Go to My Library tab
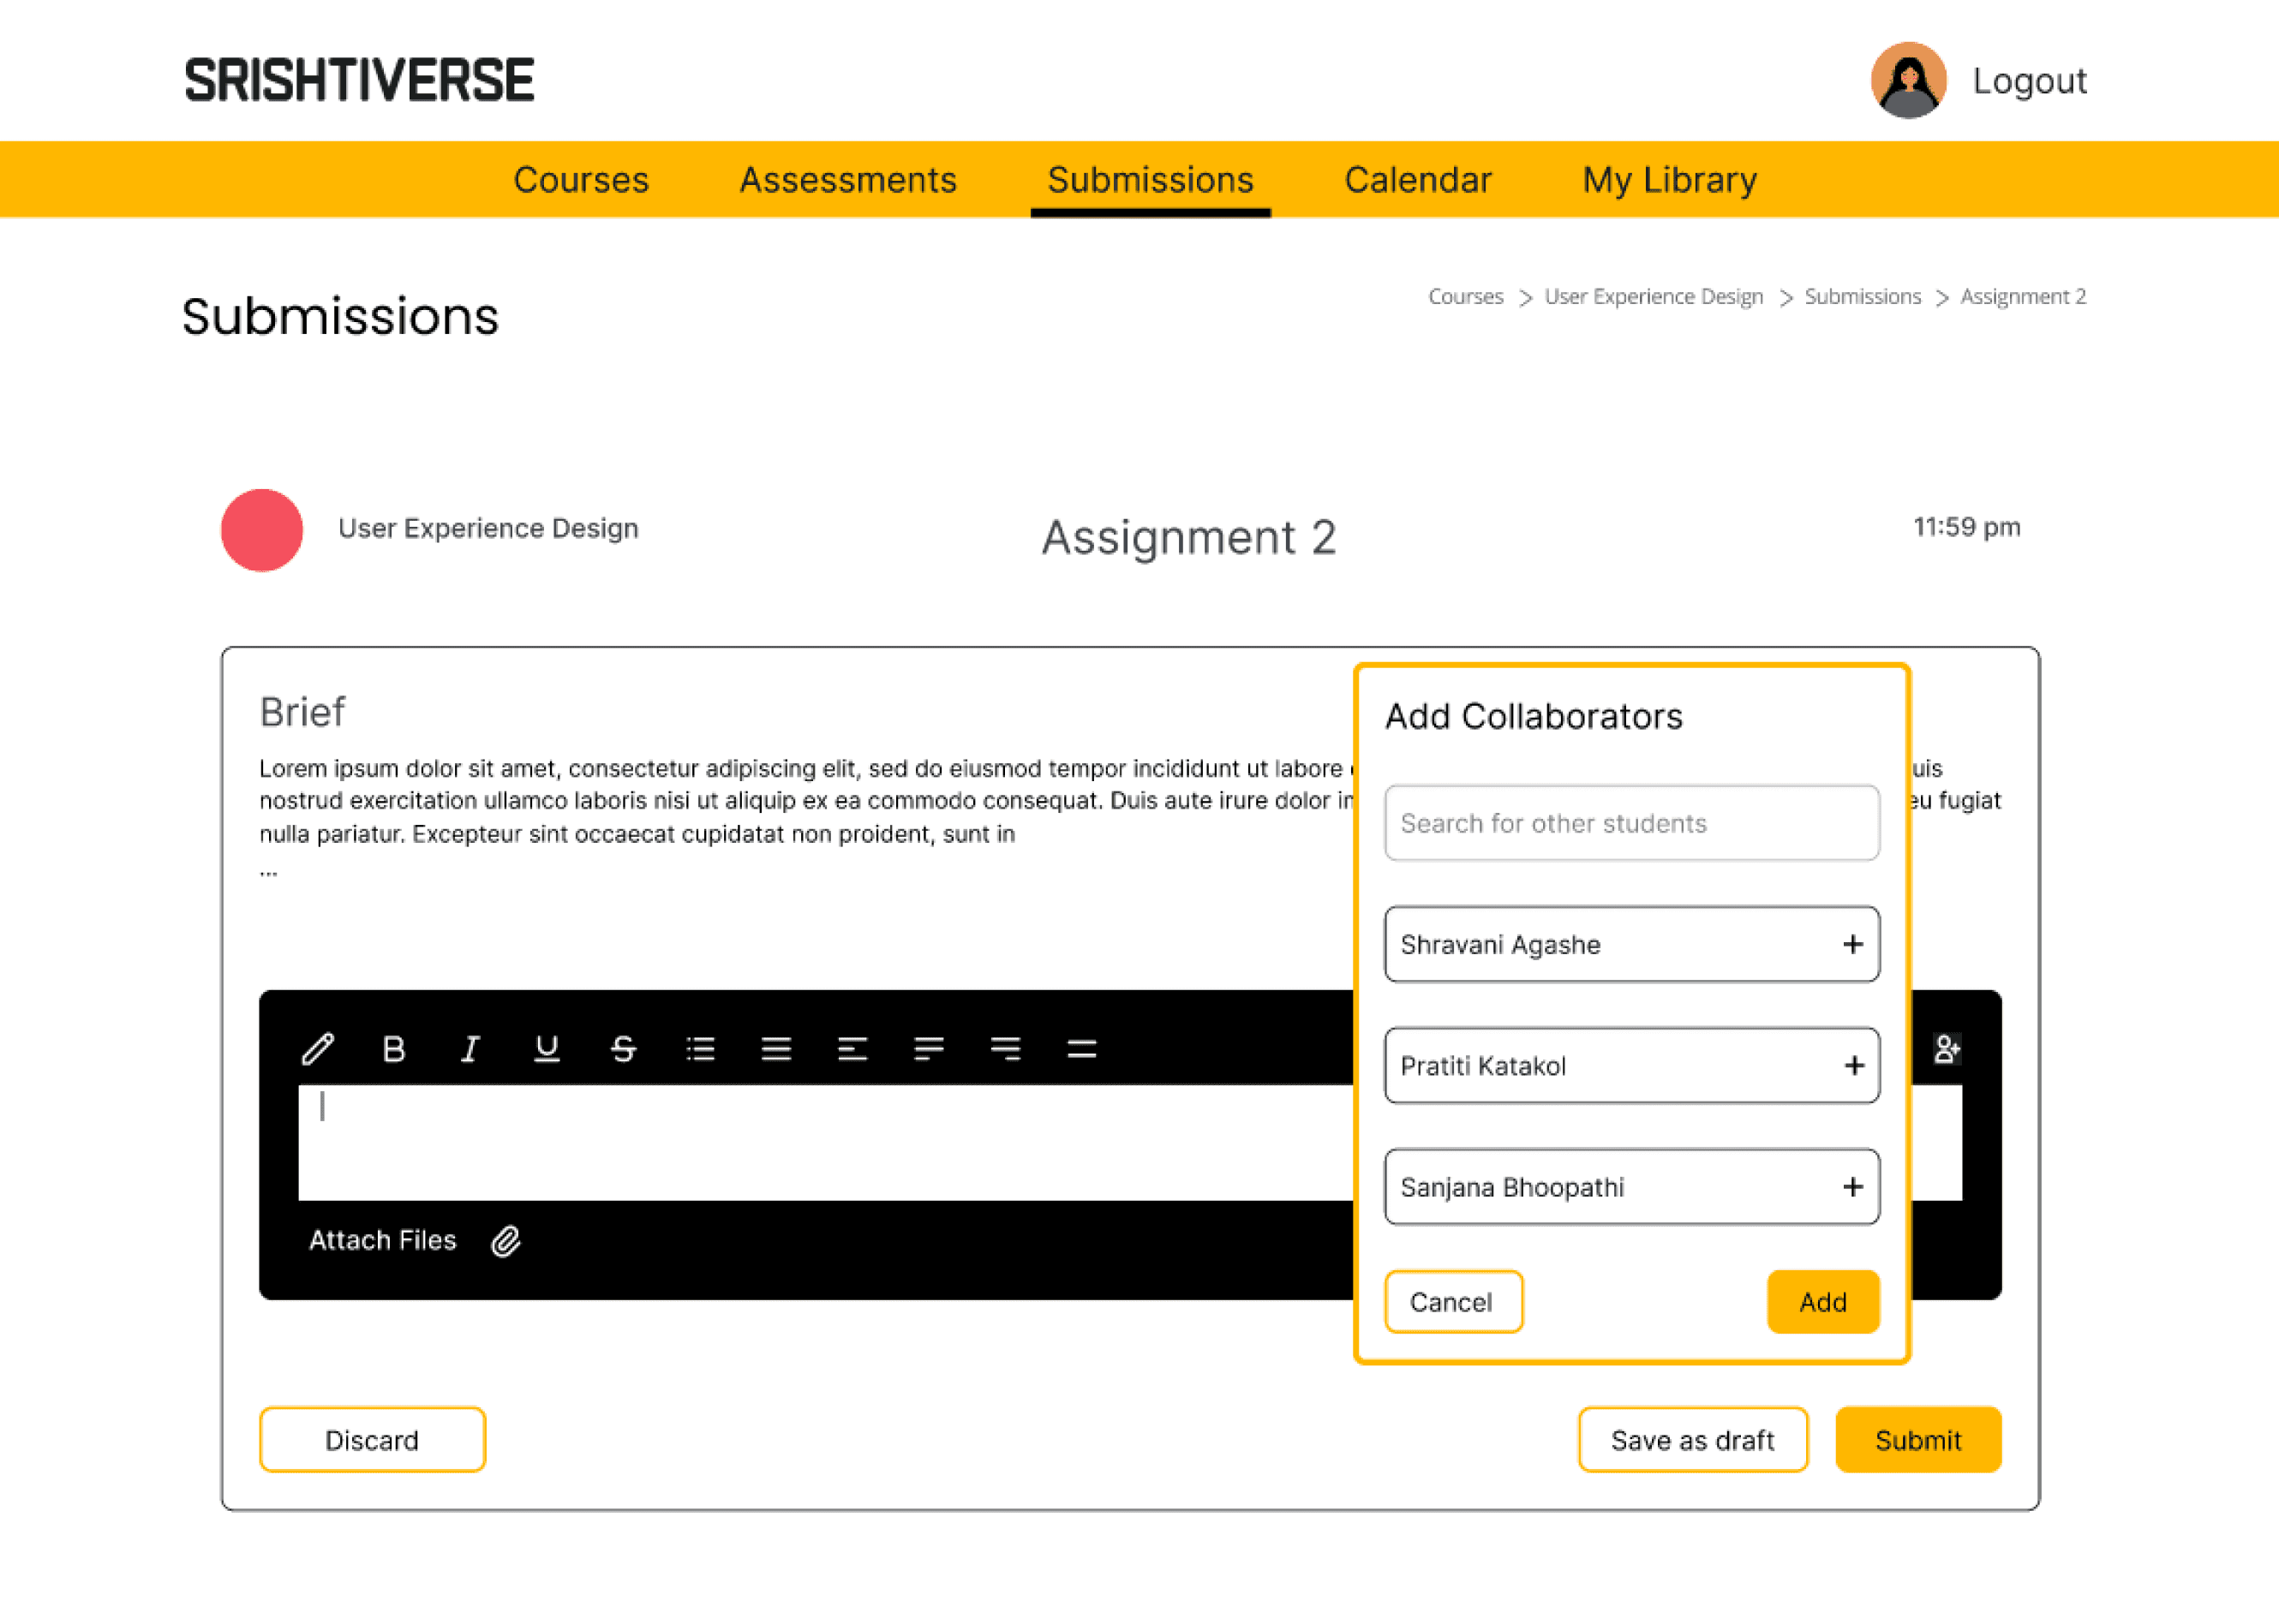Viewport: 2279px width, 1624px height. click(x=1669, y=180)
